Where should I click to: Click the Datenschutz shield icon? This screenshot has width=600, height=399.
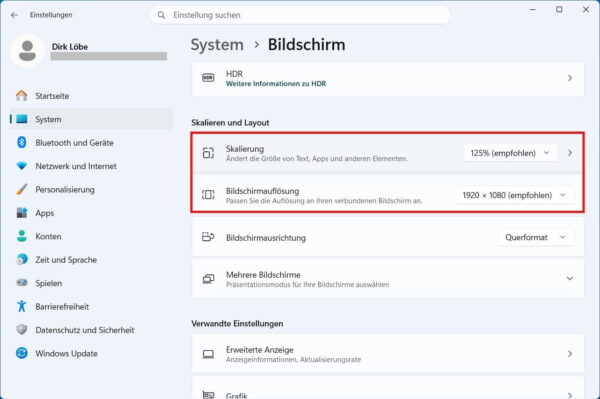22,329
